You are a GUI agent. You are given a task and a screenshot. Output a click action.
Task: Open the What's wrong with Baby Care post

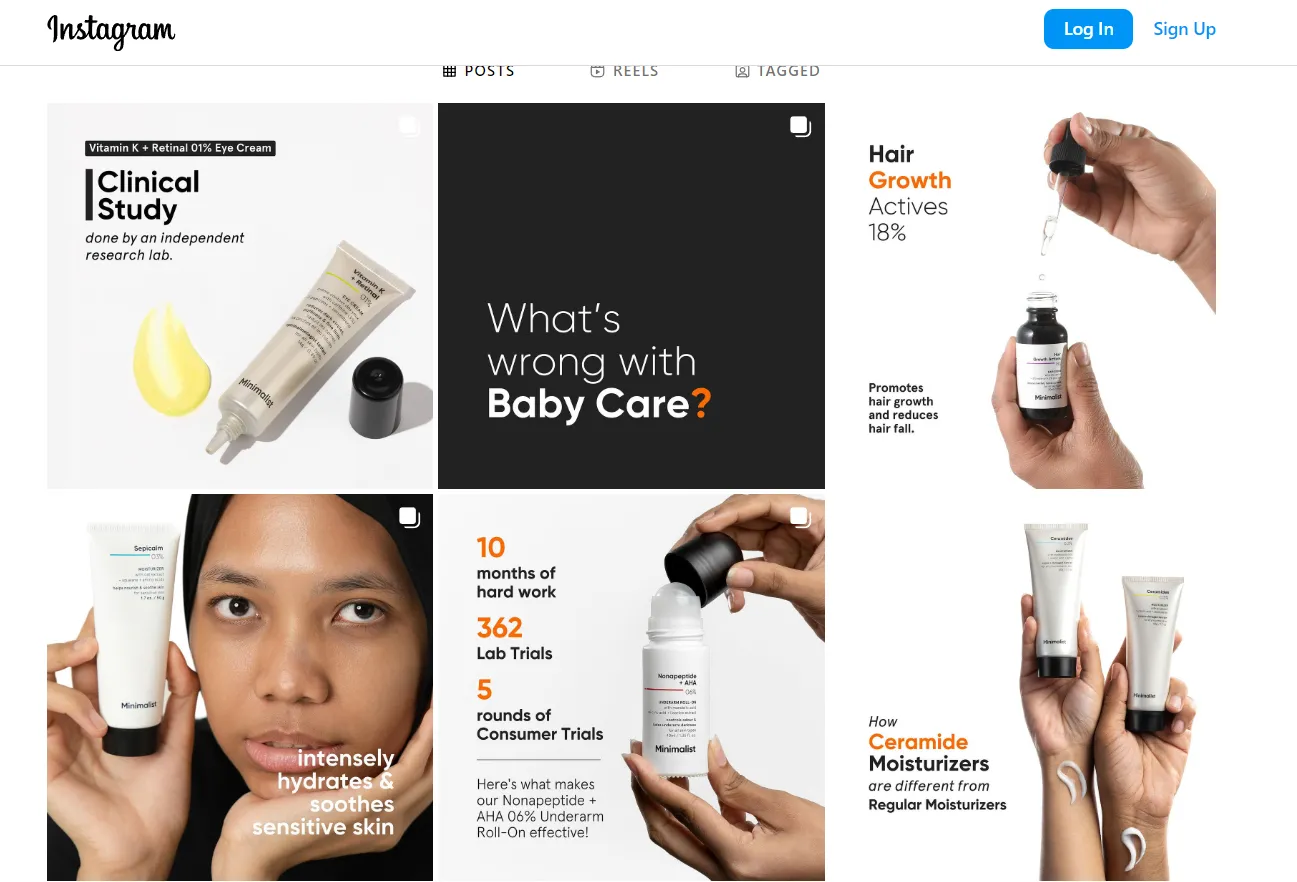(631, 296)
